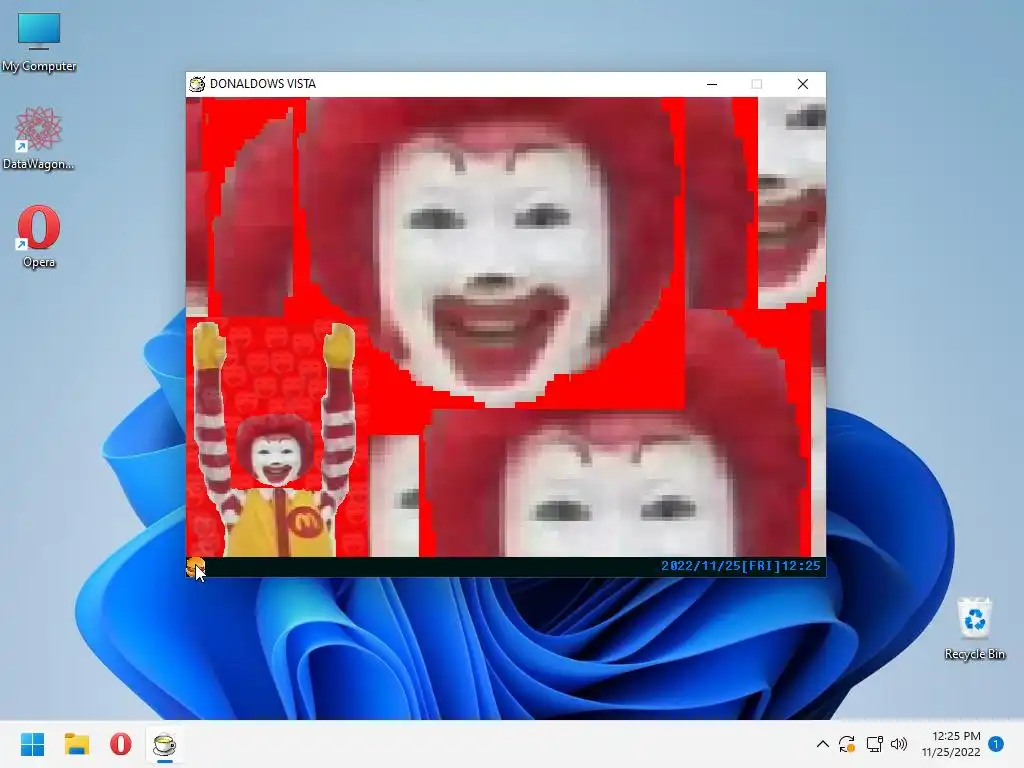Select the Java app taskbar icon
The image size is (1024, 768).
pyautogui.click(x=165, y=744)
